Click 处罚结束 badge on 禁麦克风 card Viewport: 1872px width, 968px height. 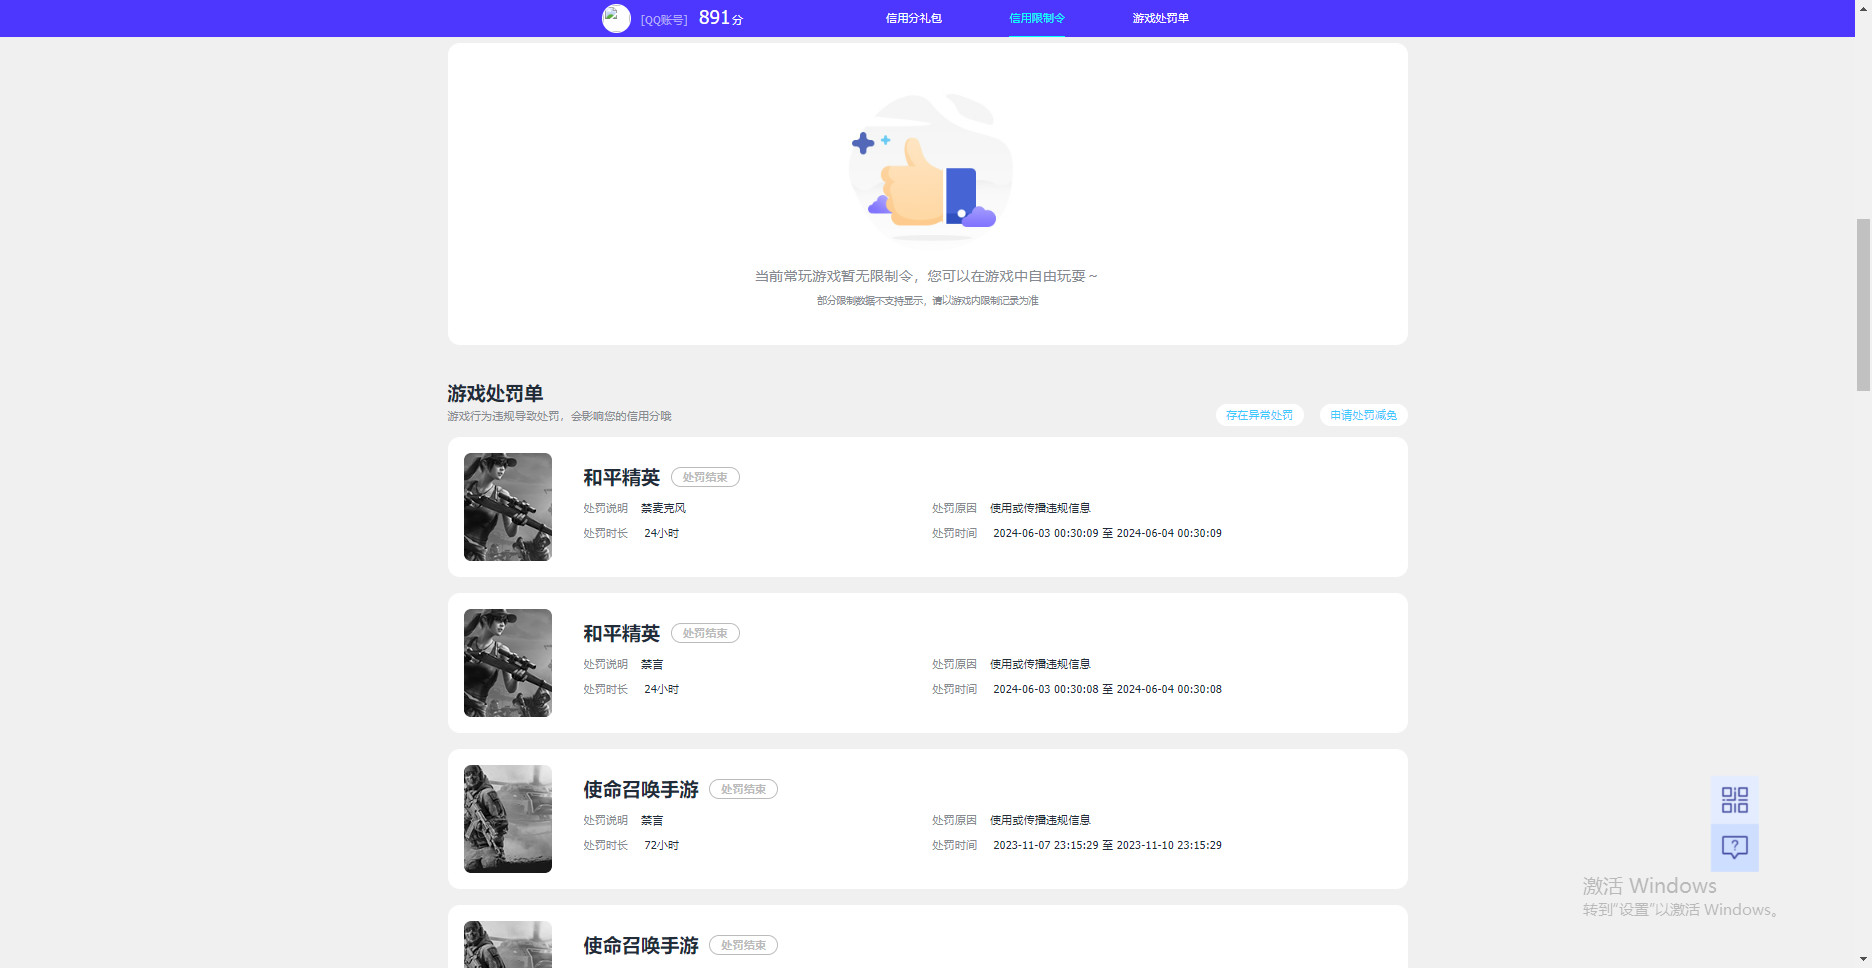pyautogui.click(x=705, y=477)
